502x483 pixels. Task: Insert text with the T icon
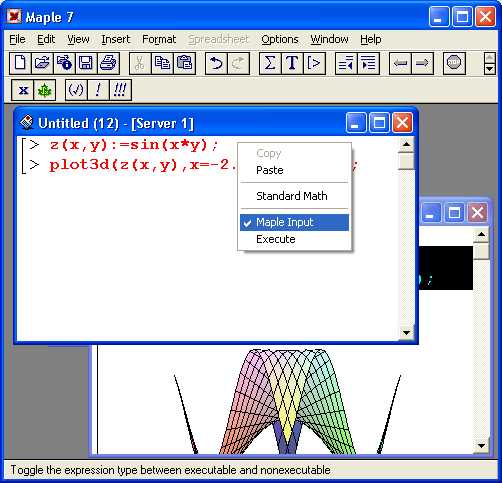coord(292,63)
